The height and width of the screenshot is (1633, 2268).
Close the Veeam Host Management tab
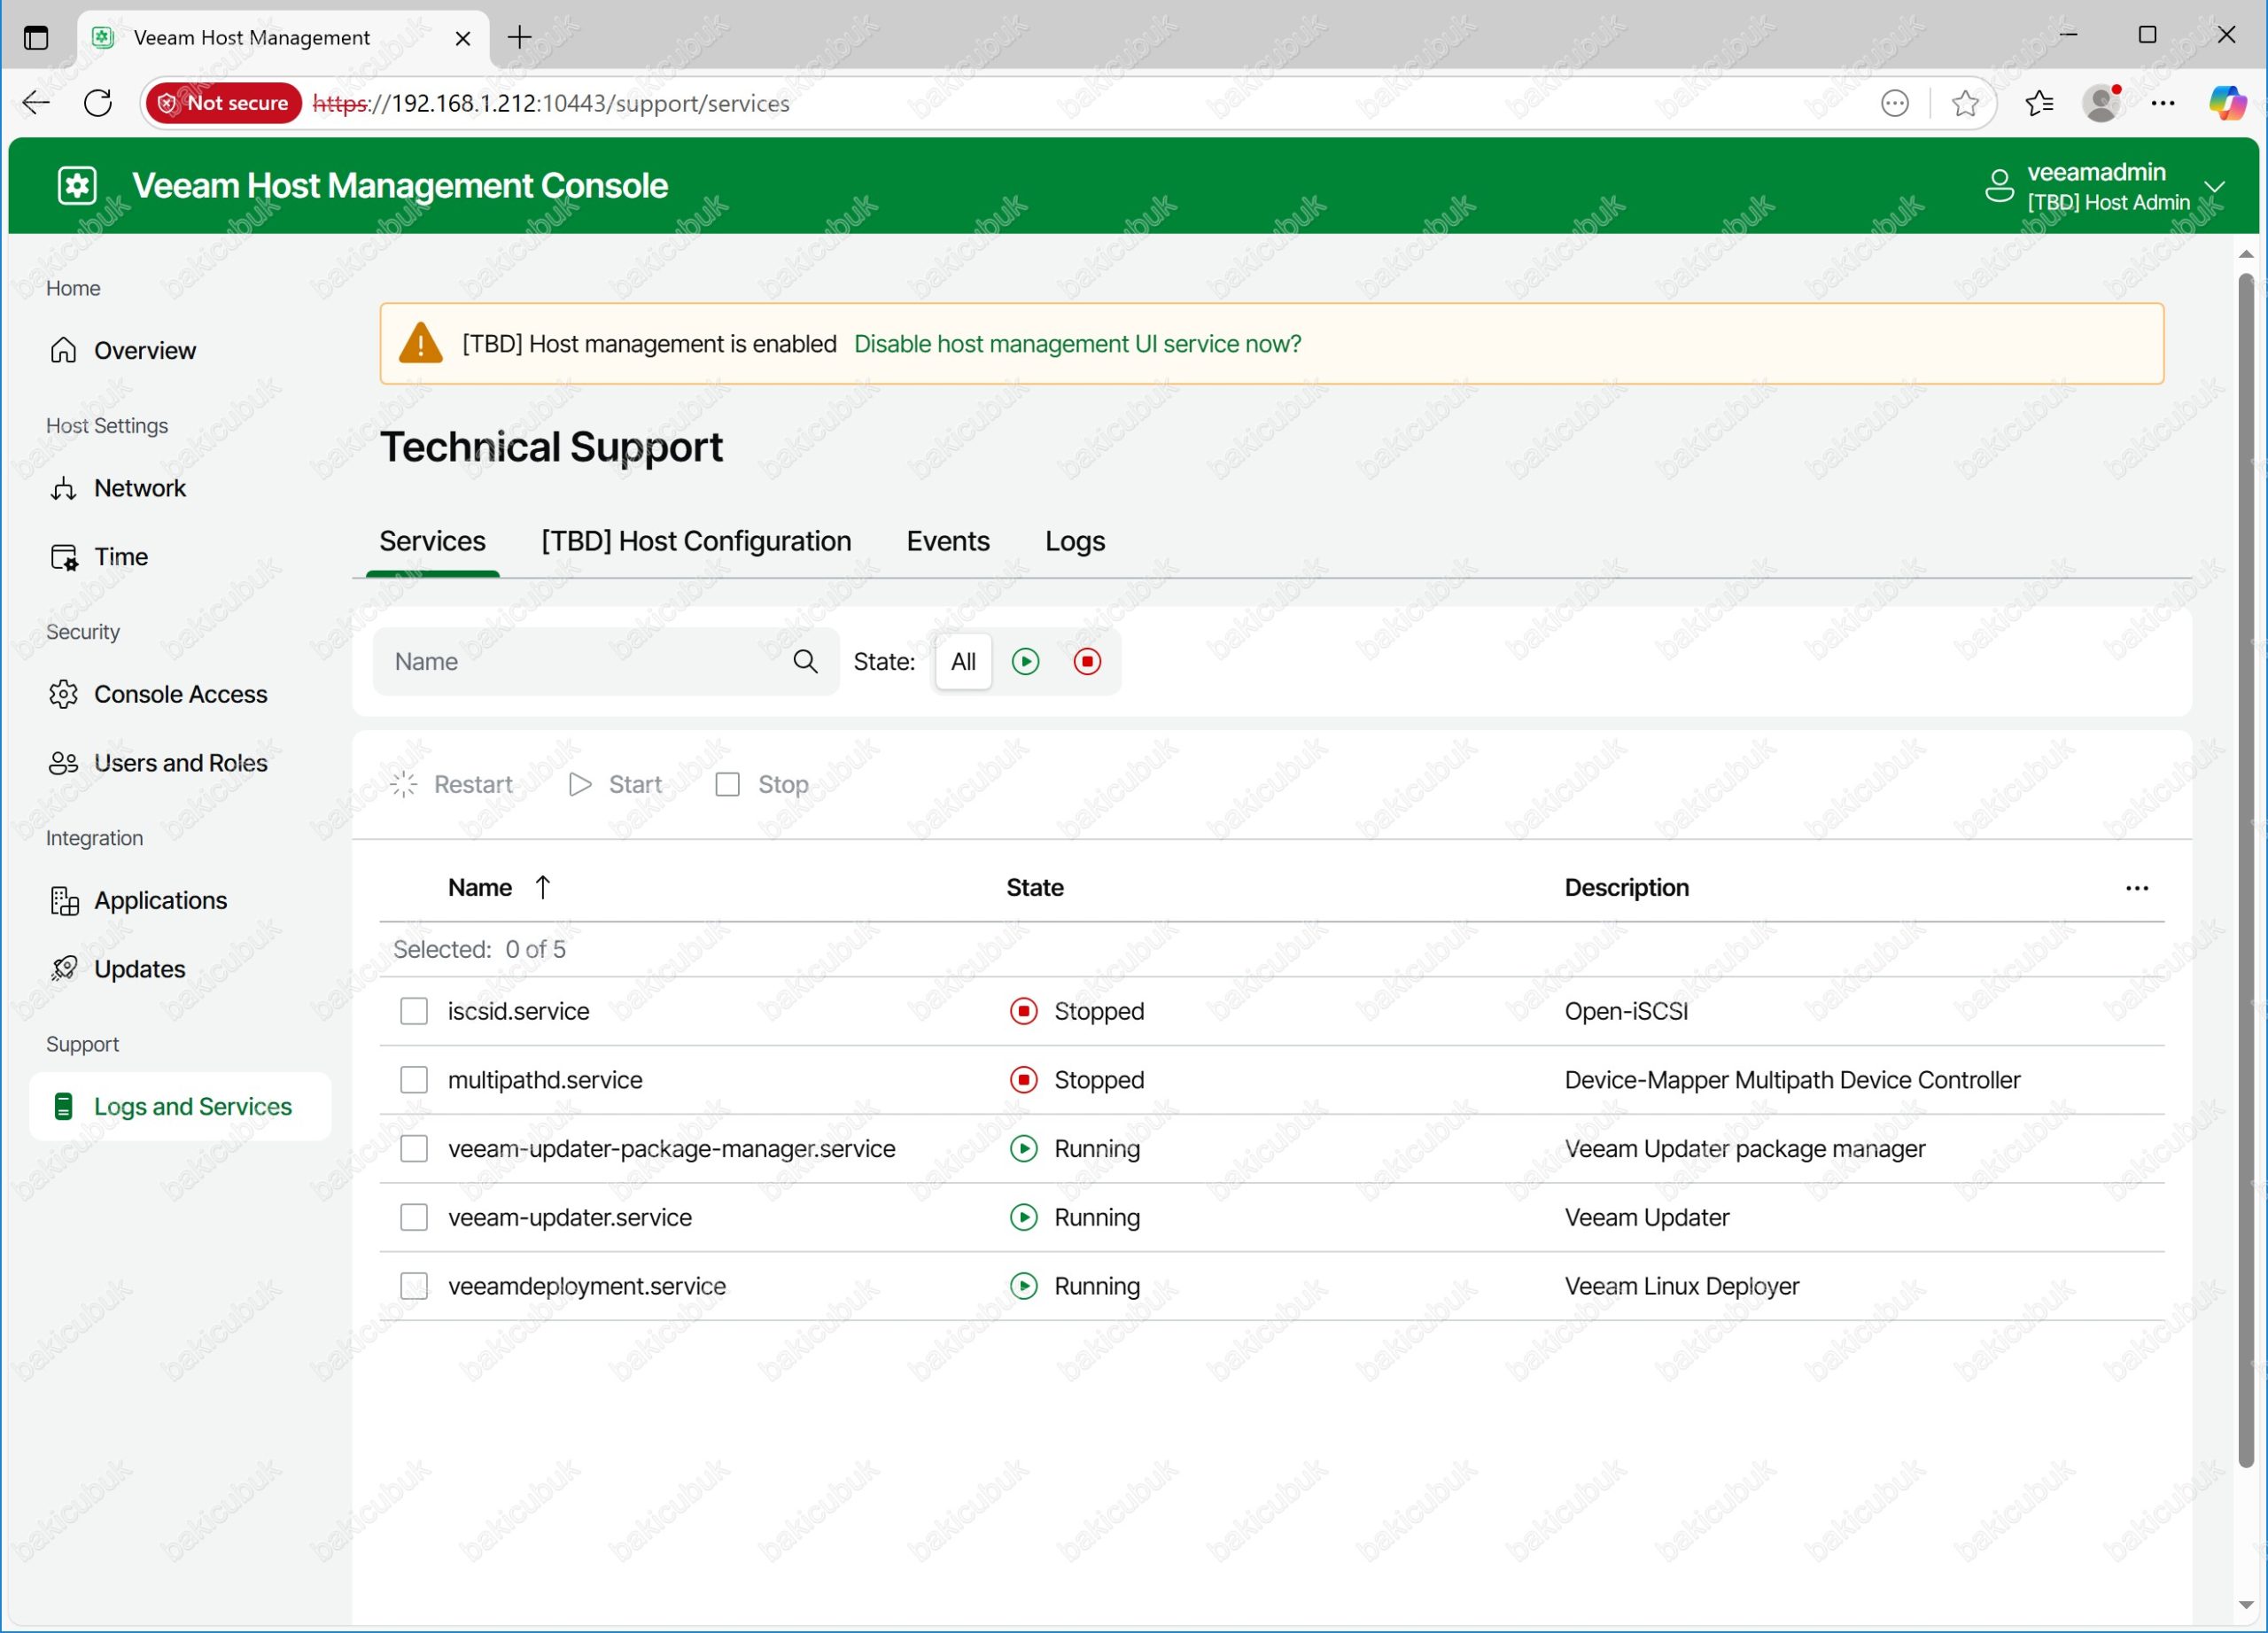click(x=463, y=38)
